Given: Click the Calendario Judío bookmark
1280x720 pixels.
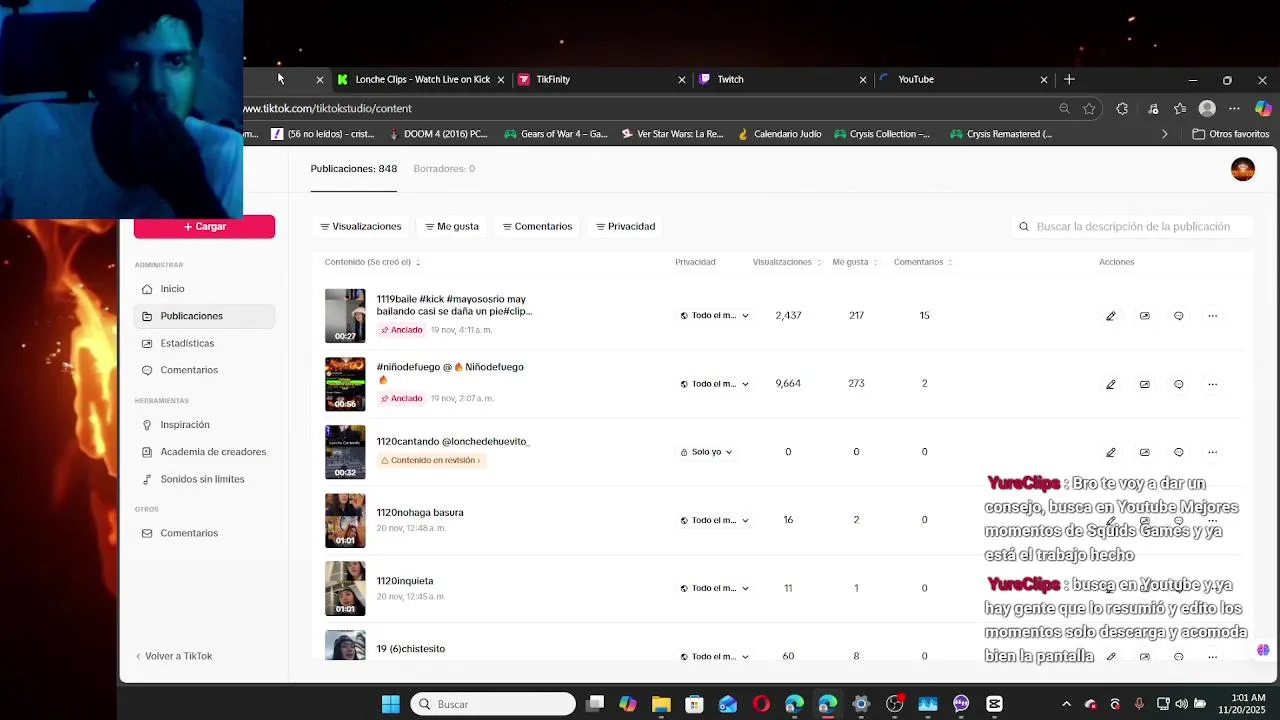Looking at the screenshot, I should [778, 134].
